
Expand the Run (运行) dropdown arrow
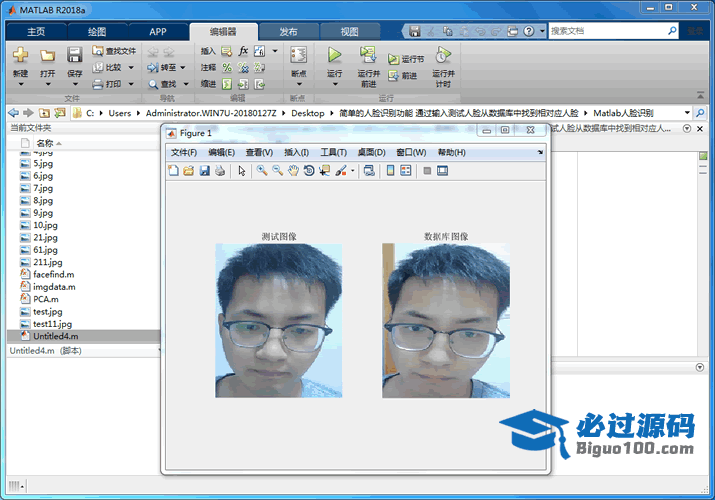[335, 84]
